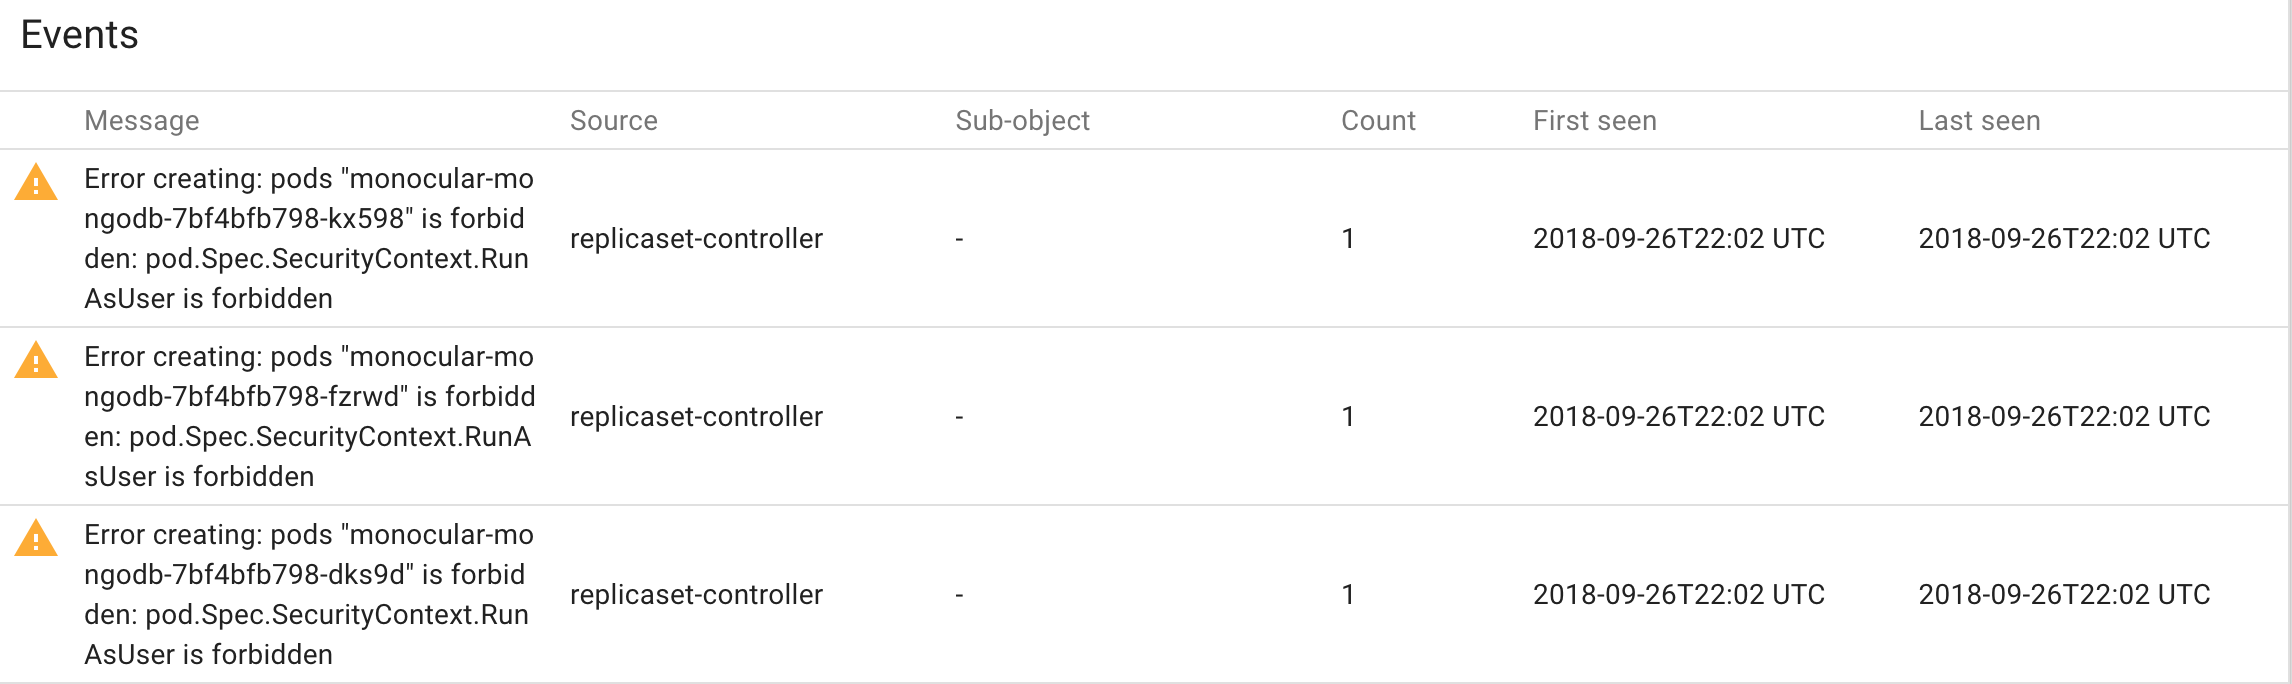Select the forbidden error text for pod dks9d

[310, 594]
